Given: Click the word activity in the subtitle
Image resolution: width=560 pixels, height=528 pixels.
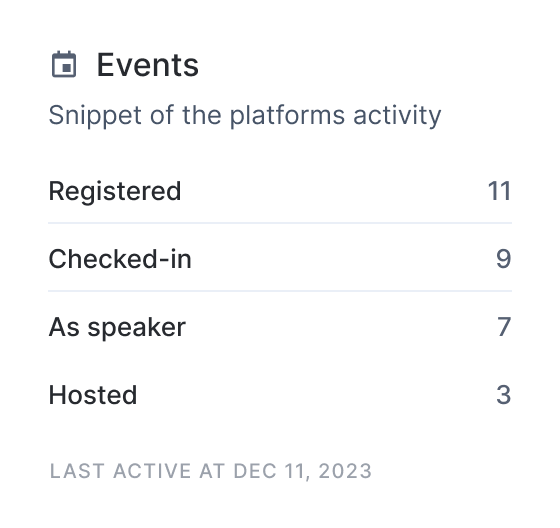Looking at the screenshot, I should click(x=397, y=116).
